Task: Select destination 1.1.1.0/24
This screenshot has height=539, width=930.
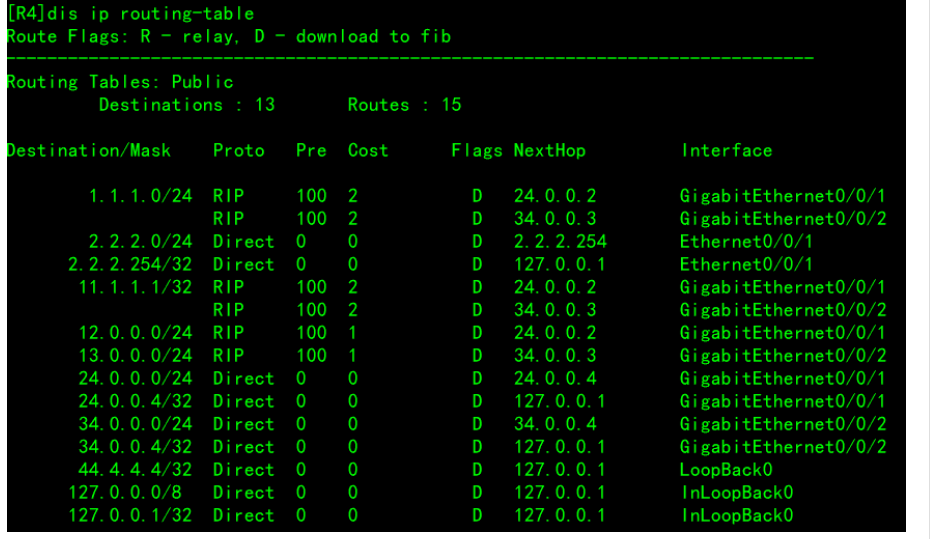Action: [141, 196]
